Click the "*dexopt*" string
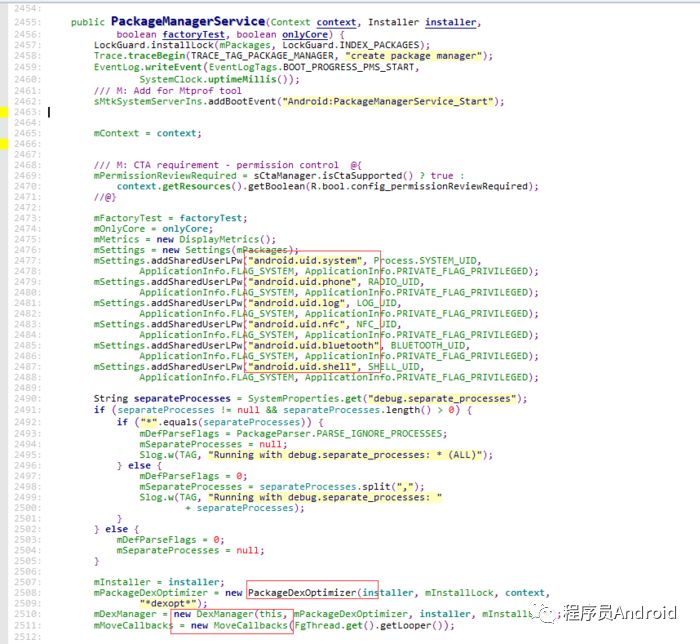 168,603
